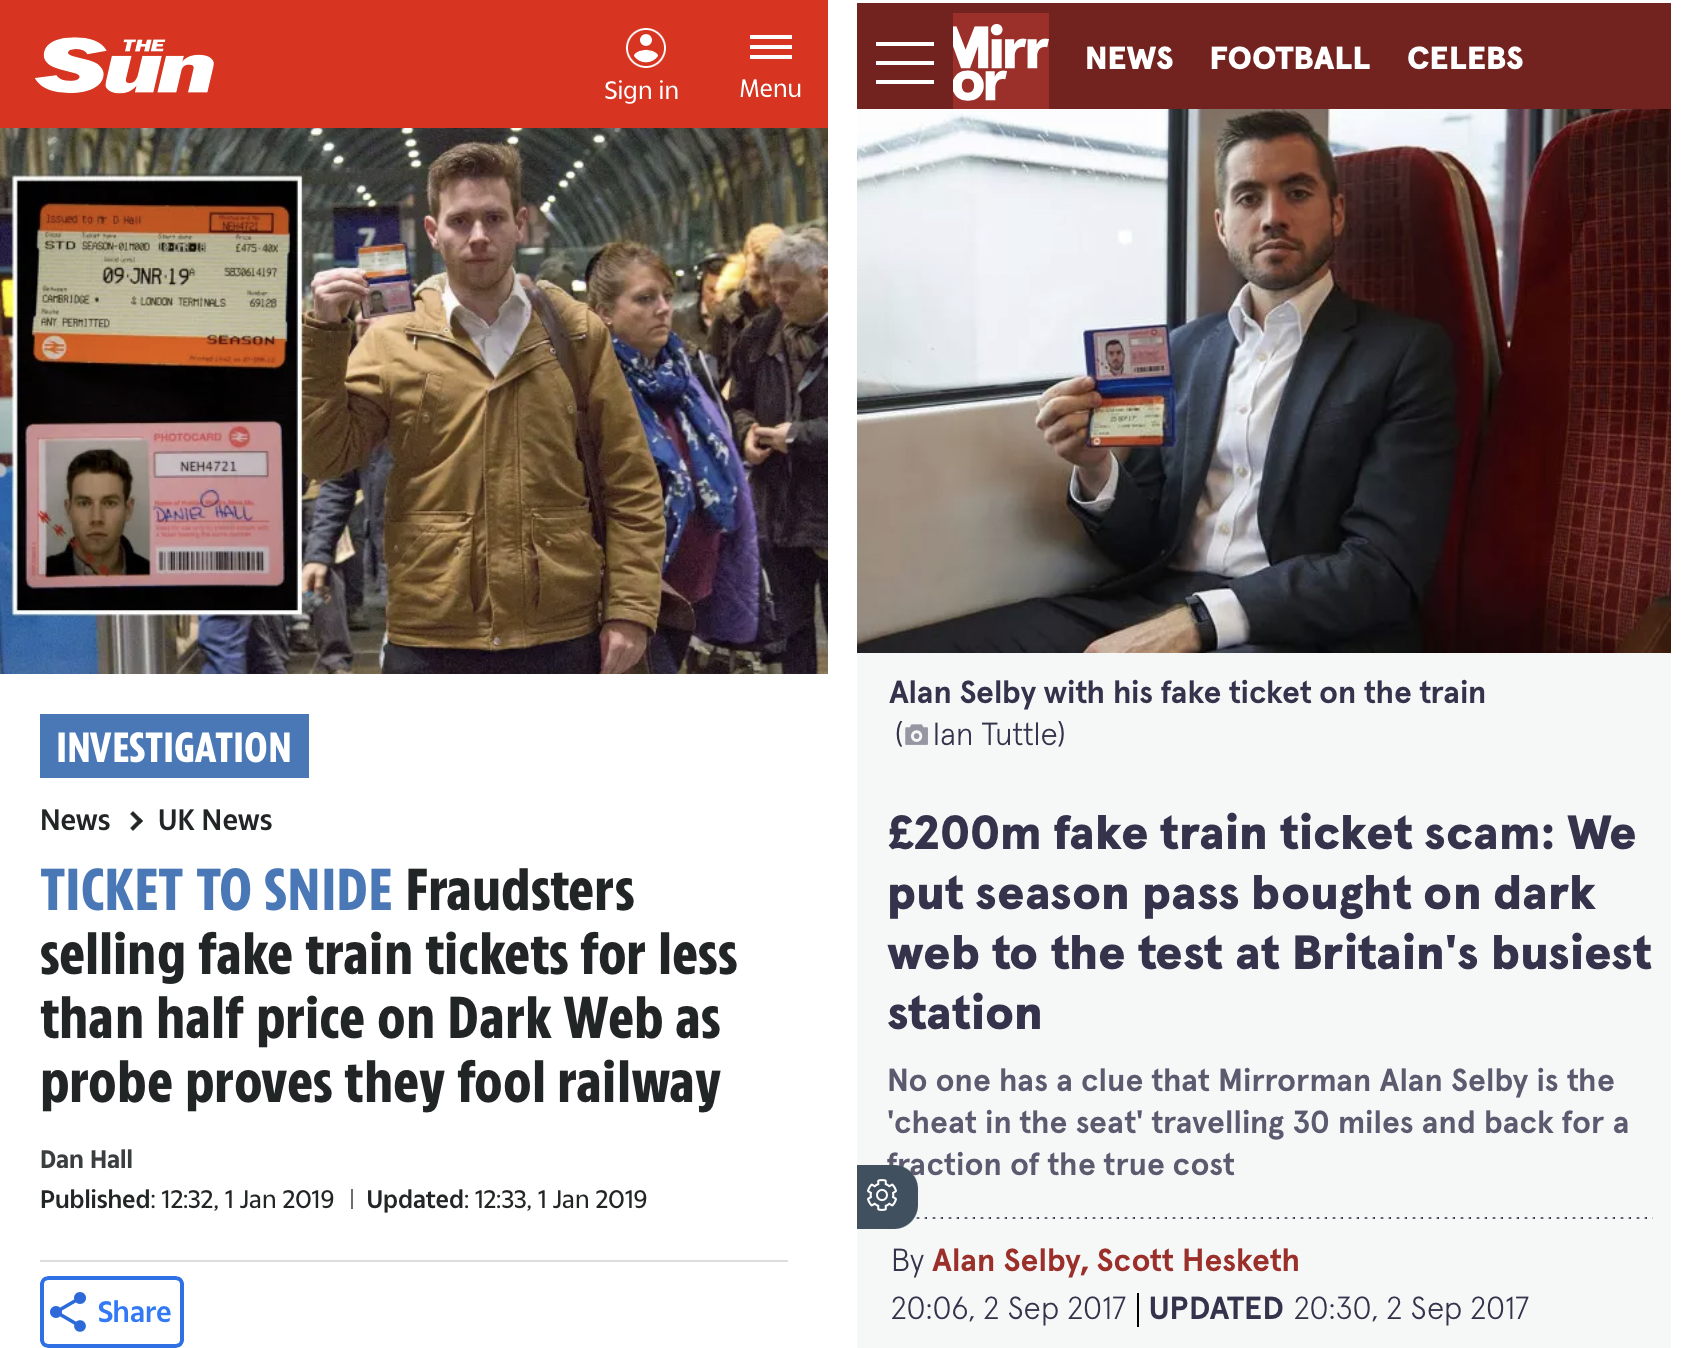Click the settings gear icon
This screenshot has width=1705, height=1348.
click(x=882, y=1195)
